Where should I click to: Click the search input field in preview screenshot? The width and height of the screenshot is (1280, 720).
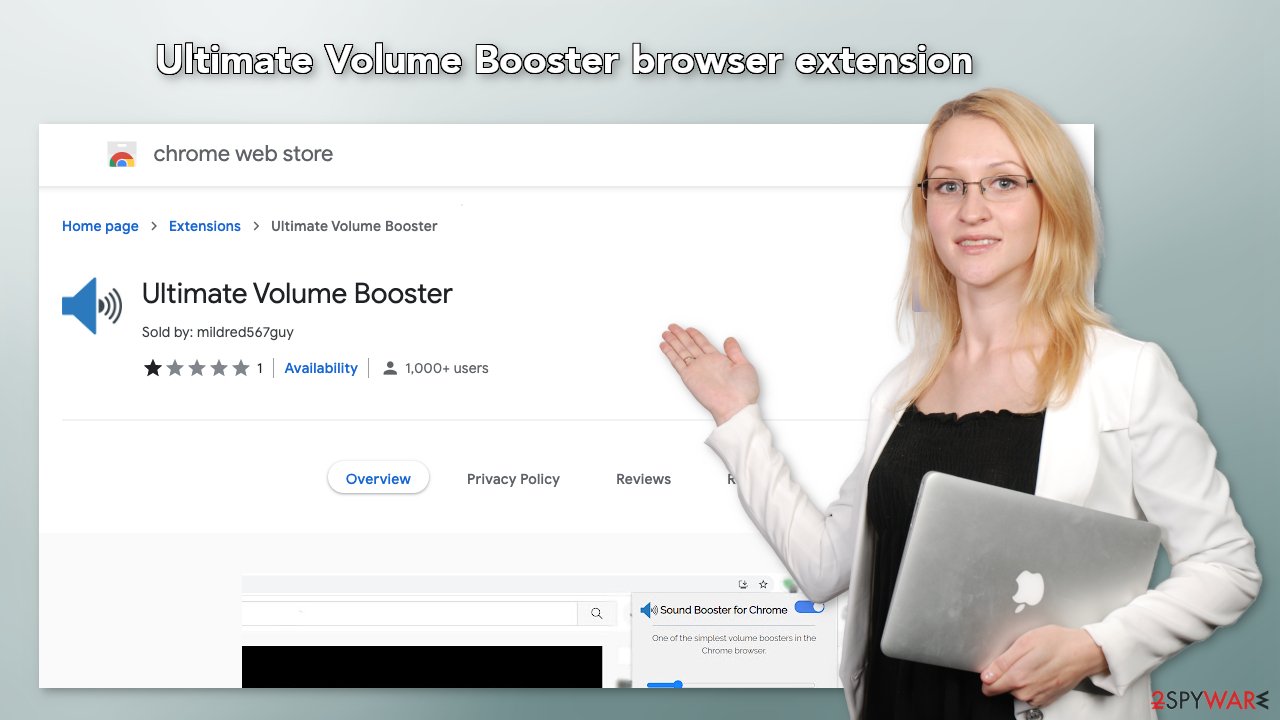[x=410, y=613]
